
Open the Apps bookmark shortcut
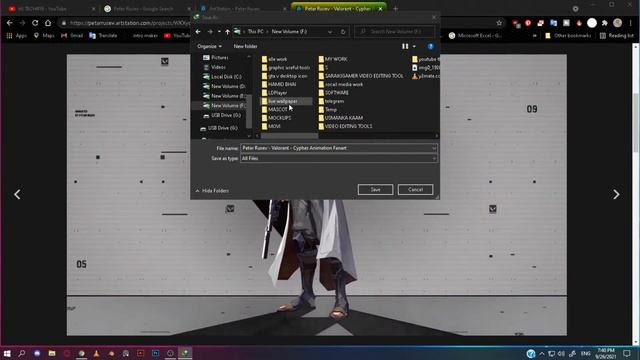16,36
